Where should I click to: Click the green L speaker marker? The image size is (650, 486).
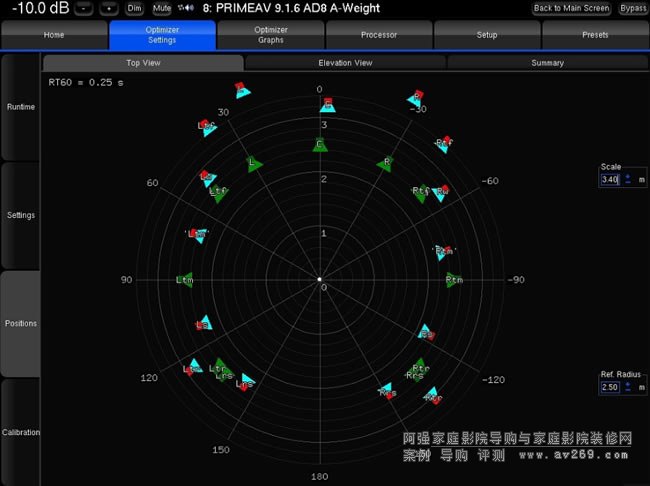click(x=254, y=163)
